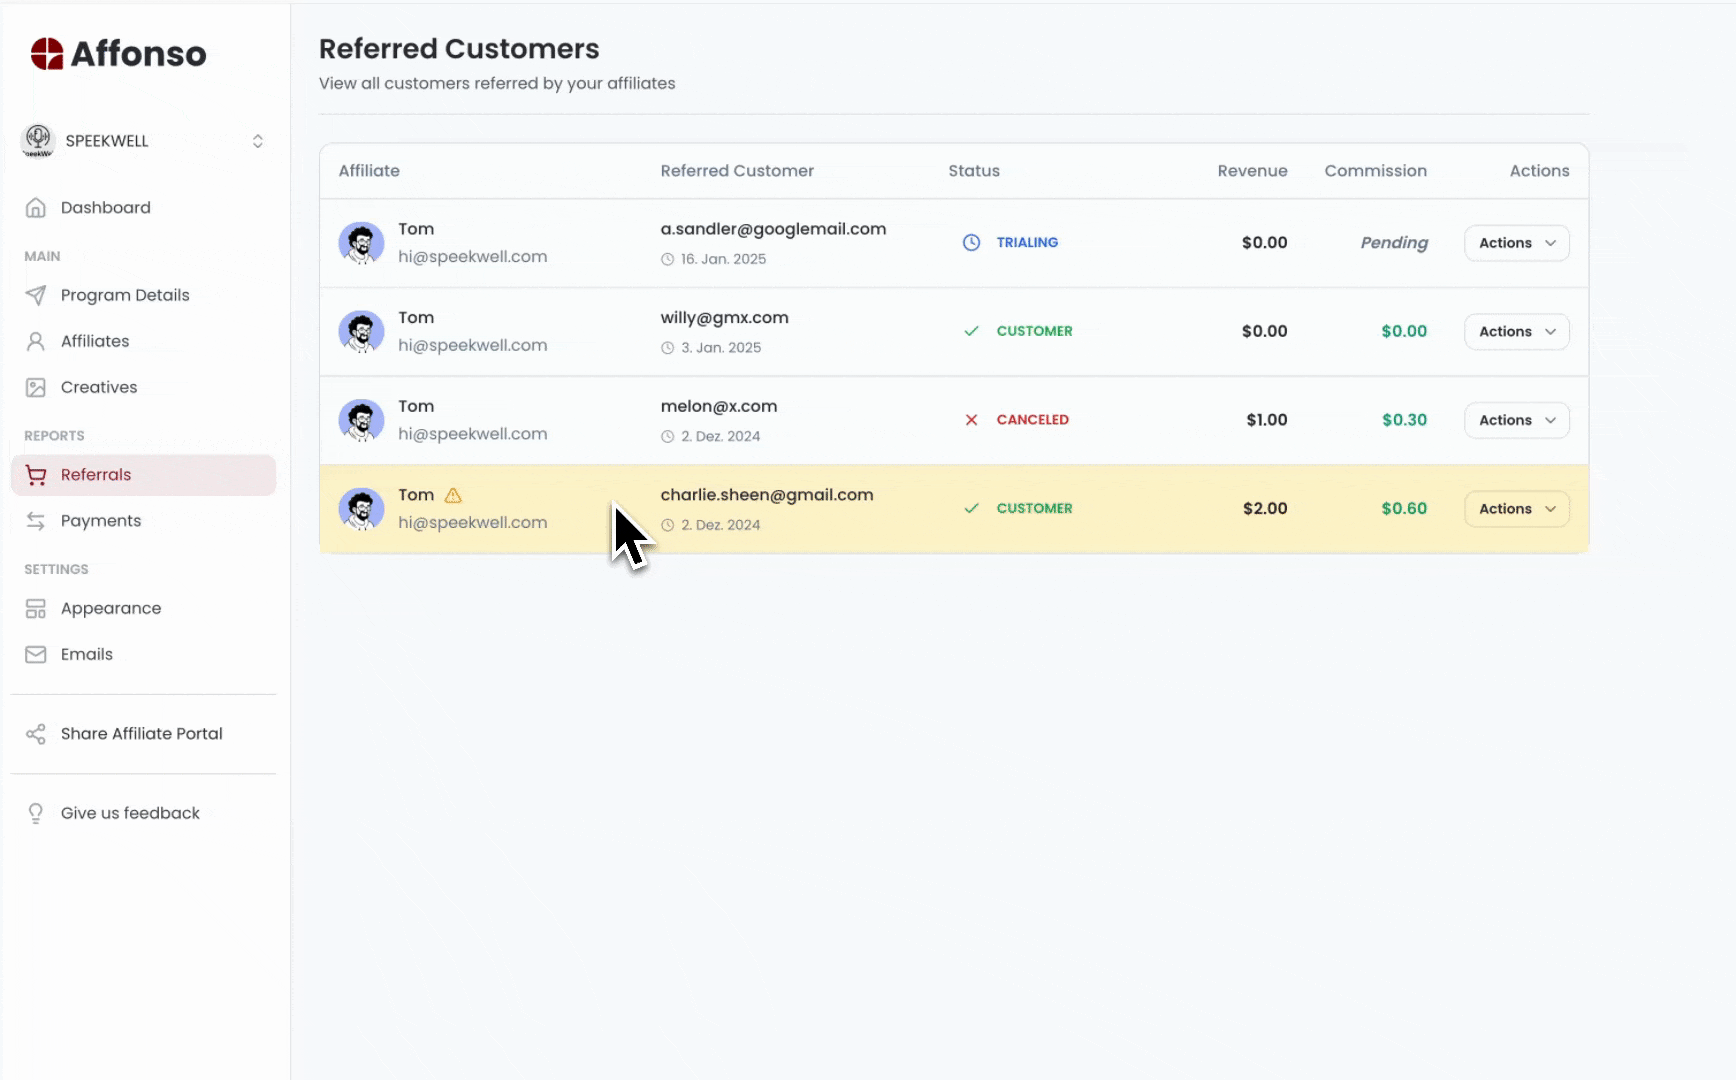Click the green CUSTOMER status of willy@gmx.com
Screen dimensions: 1736x1080
tap(1034, 331)
